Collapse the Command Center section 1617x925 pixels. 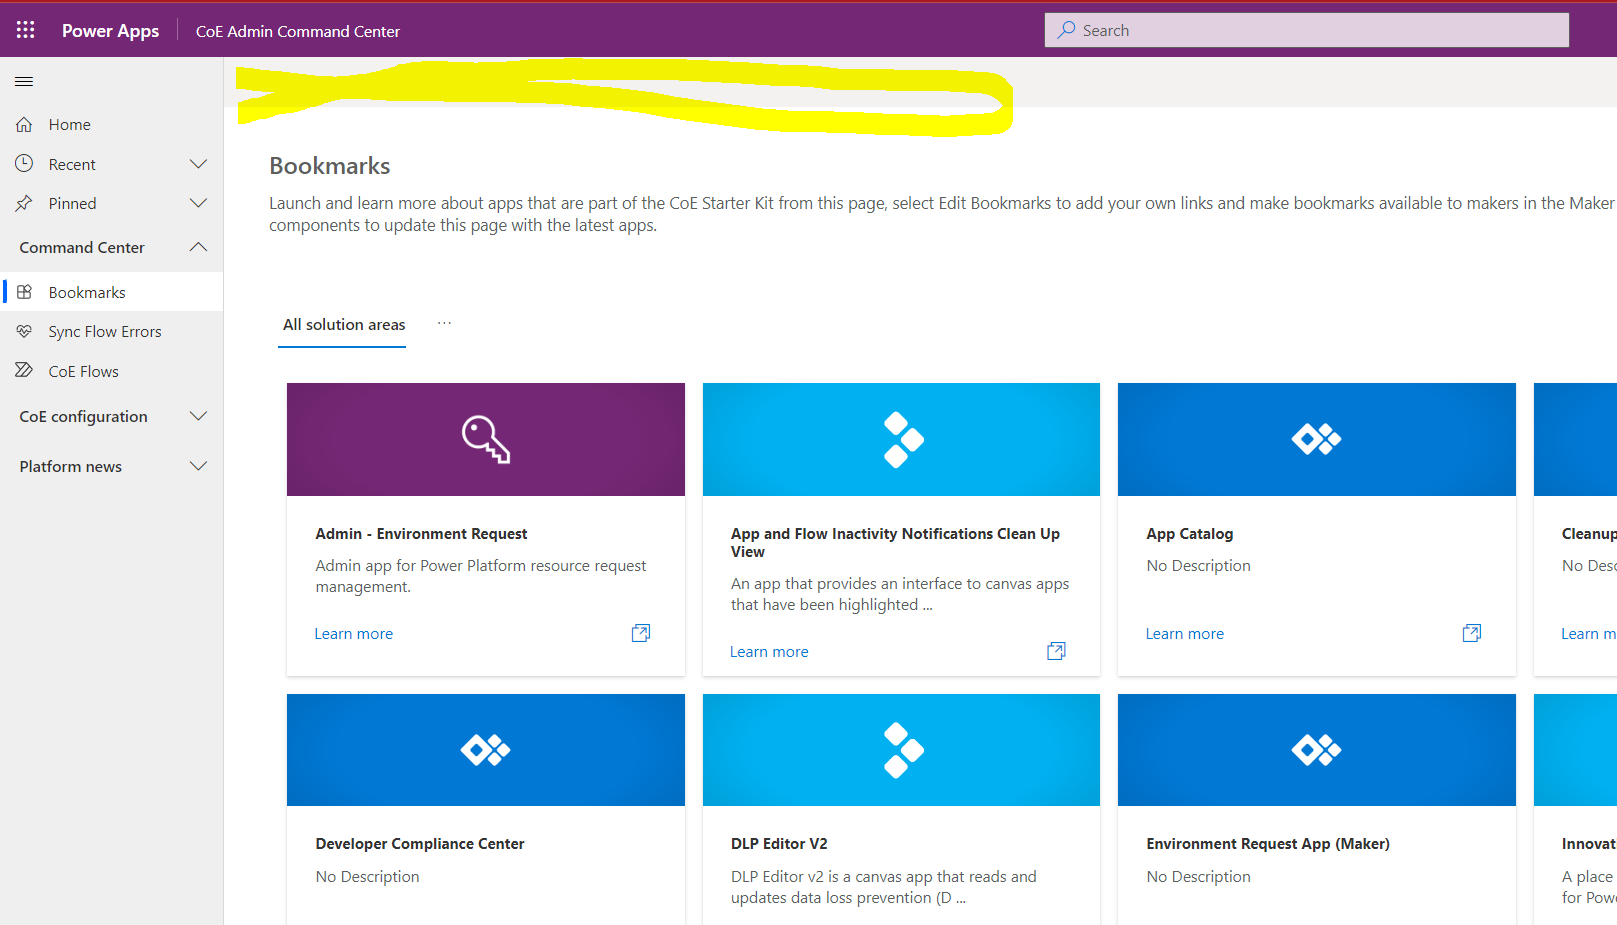pos(198,247)
